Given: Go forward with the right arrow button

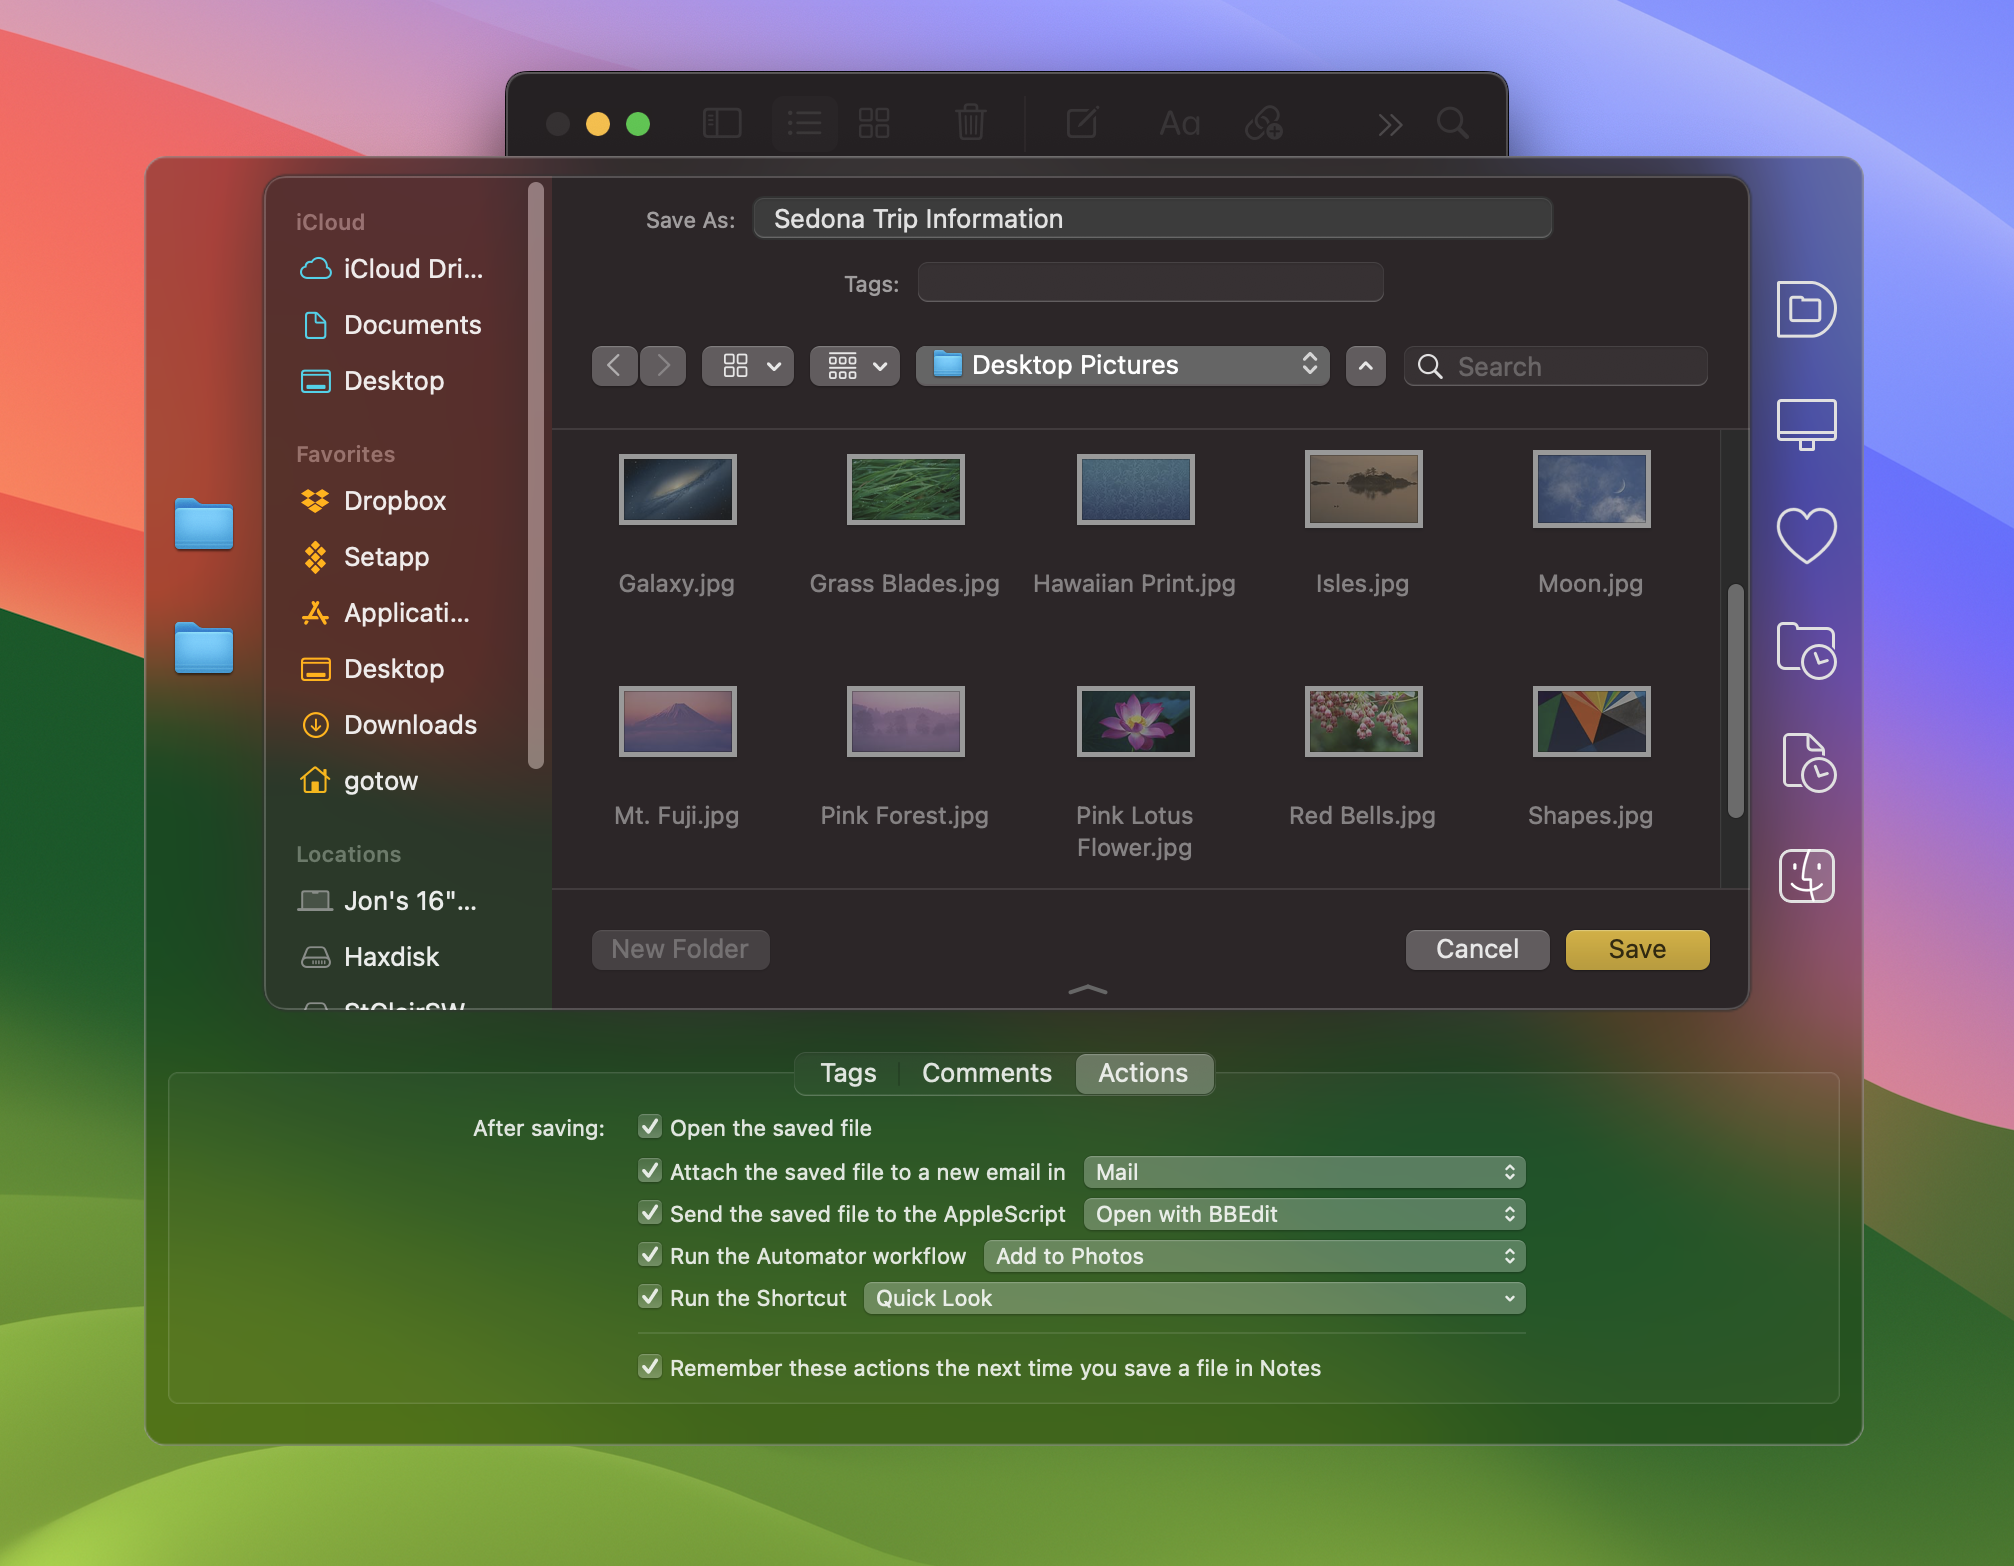Looking at the screenshot, I should coord(663,366).
